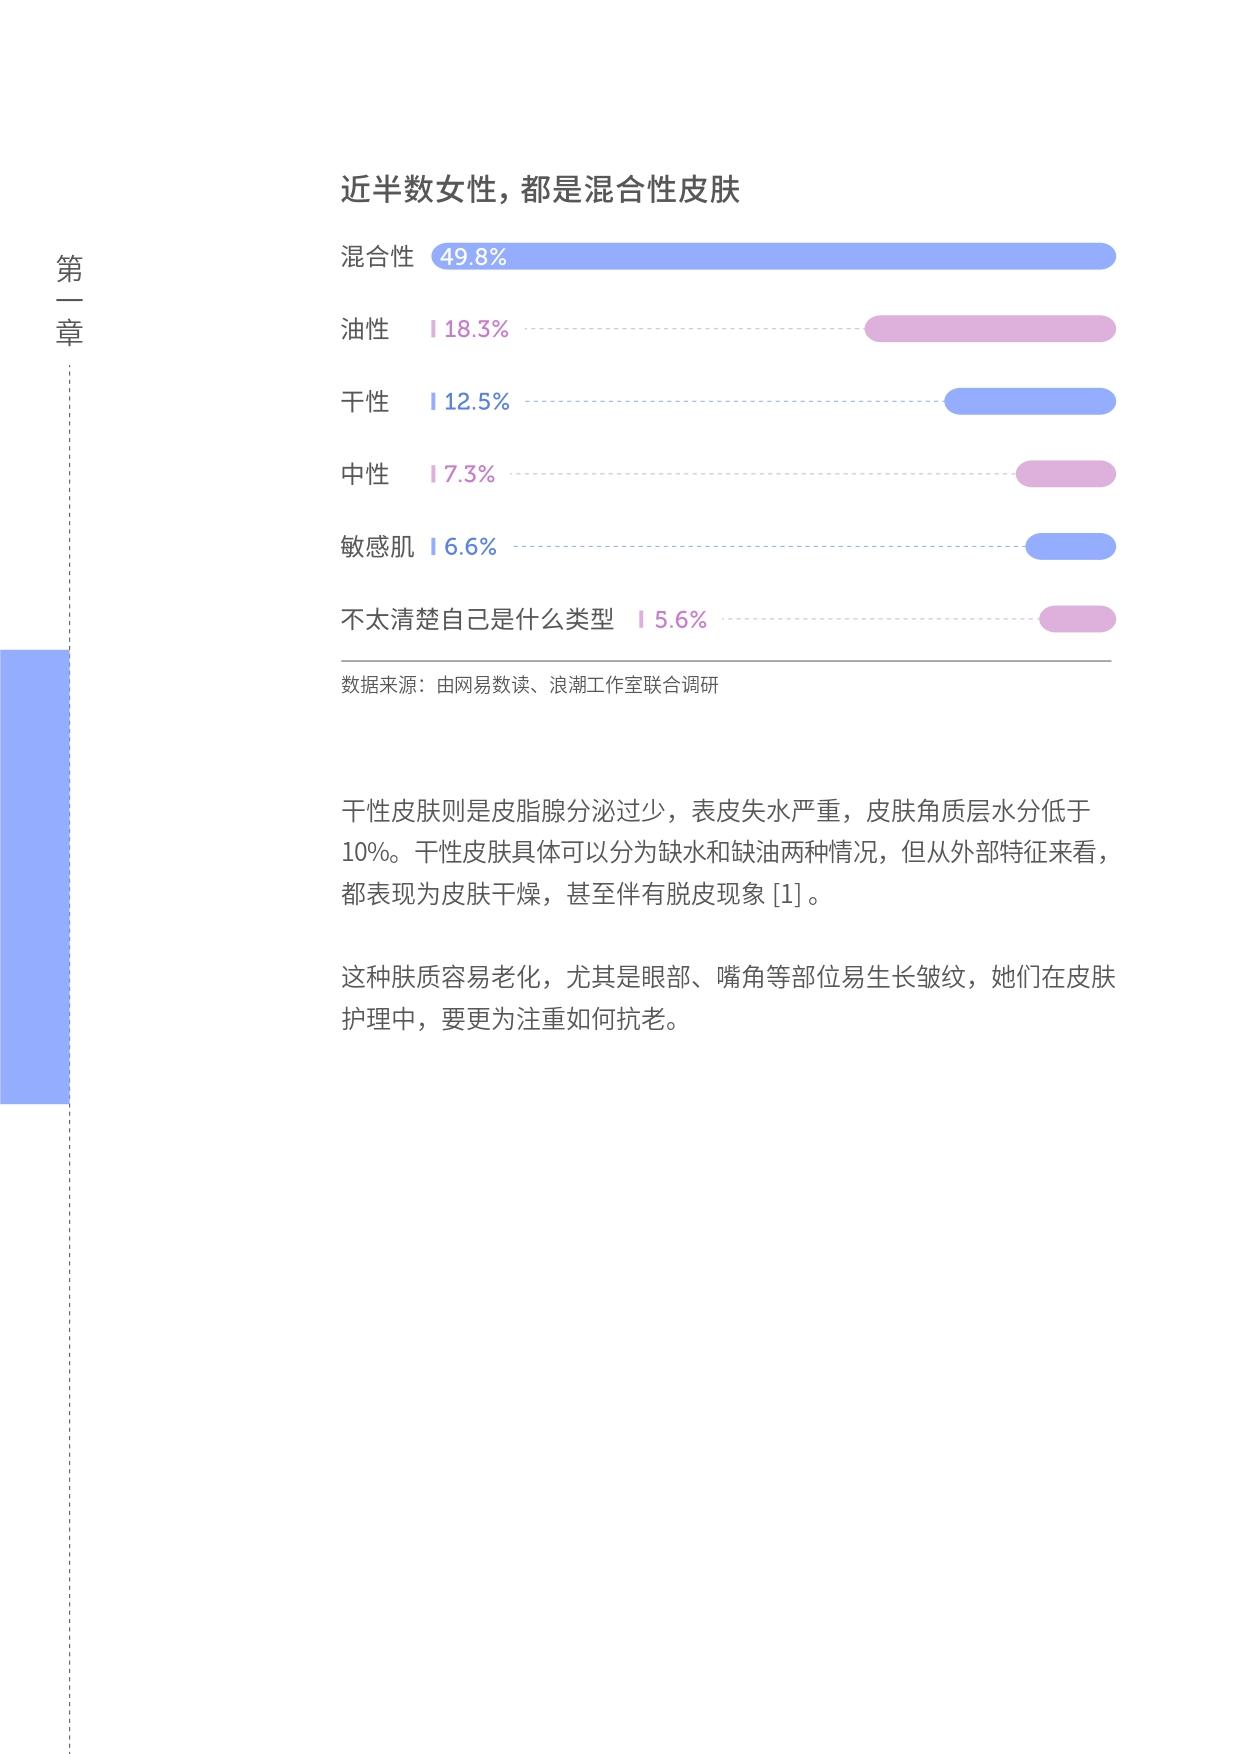The height and width of the screenshot is (1754, 1241).
Task: Click the 7.3% percentage value
Action: pos(469,474)
